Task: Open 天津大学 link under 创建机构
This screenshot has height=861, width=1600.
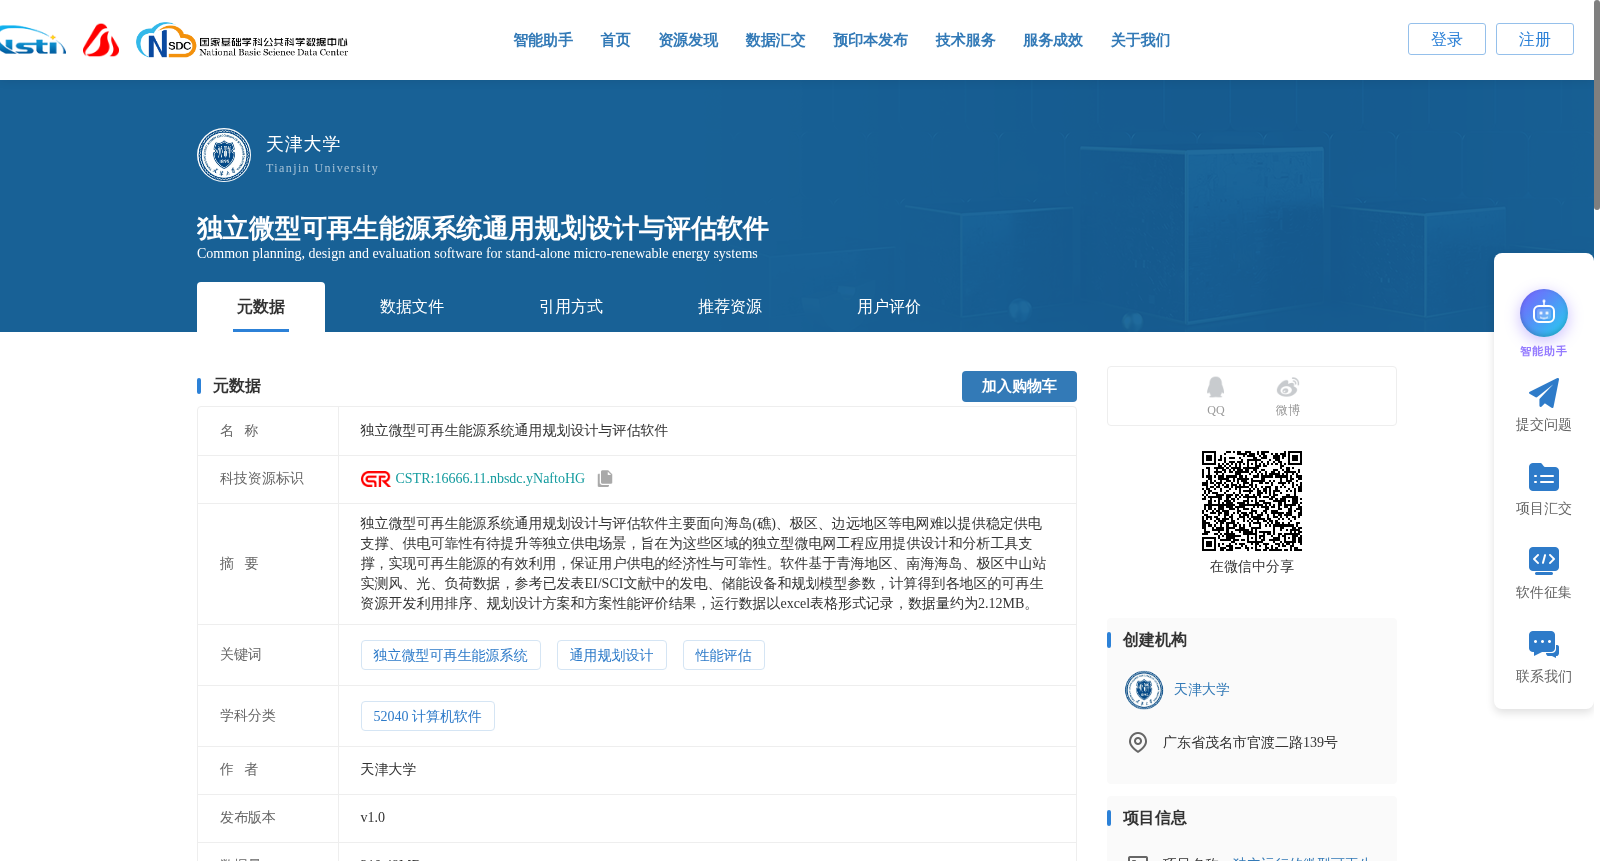Action: (1201, 690)
